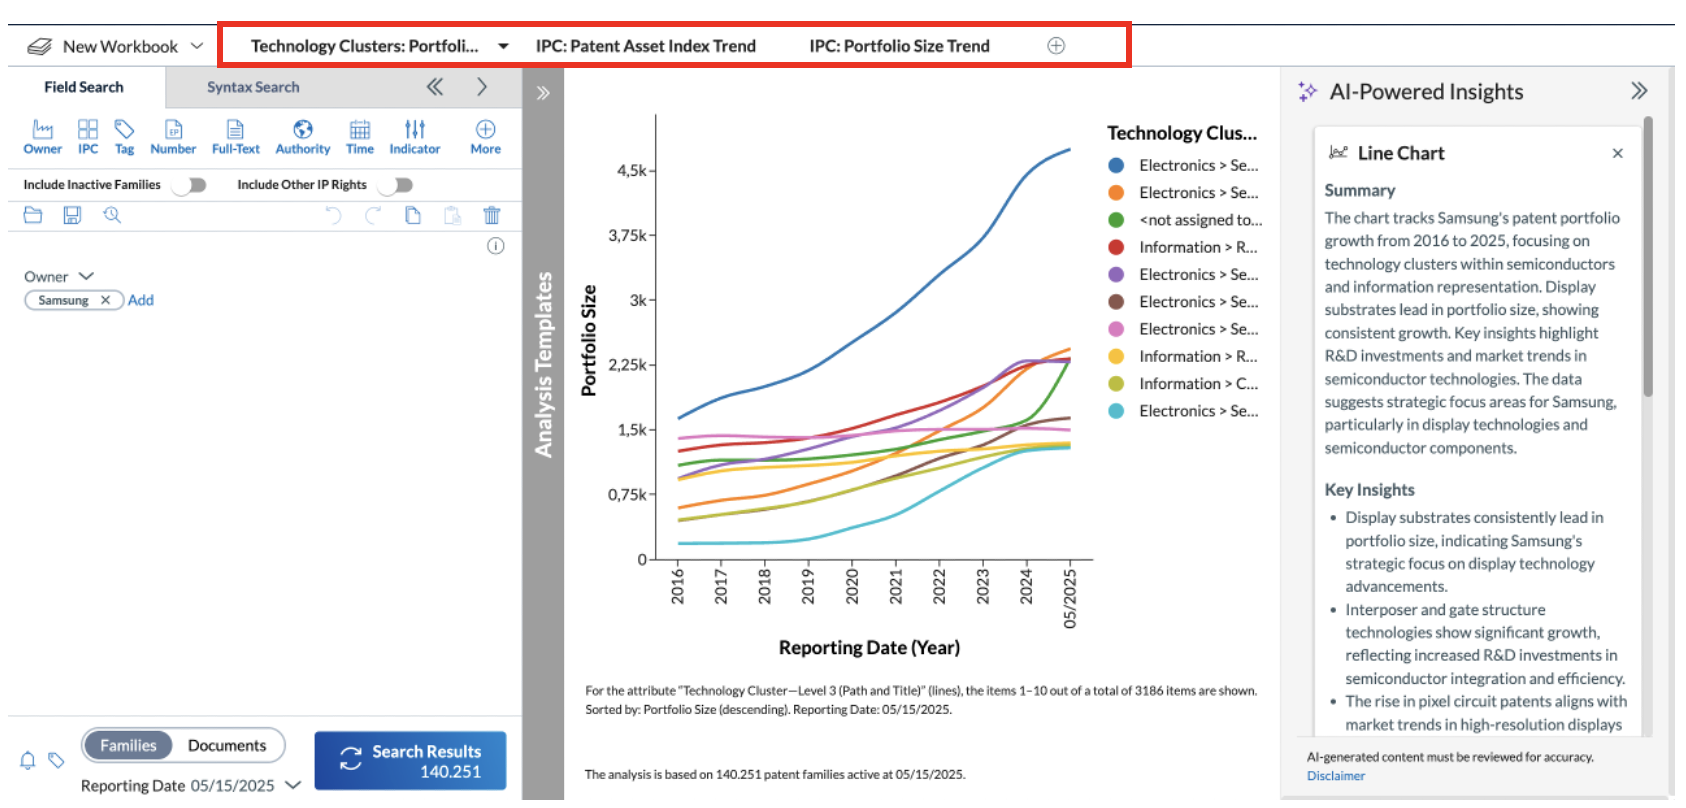Open the Owner search field icon
Viewport: 1686px width, 808px height.
pyautogui.click(x=42, y=130)
